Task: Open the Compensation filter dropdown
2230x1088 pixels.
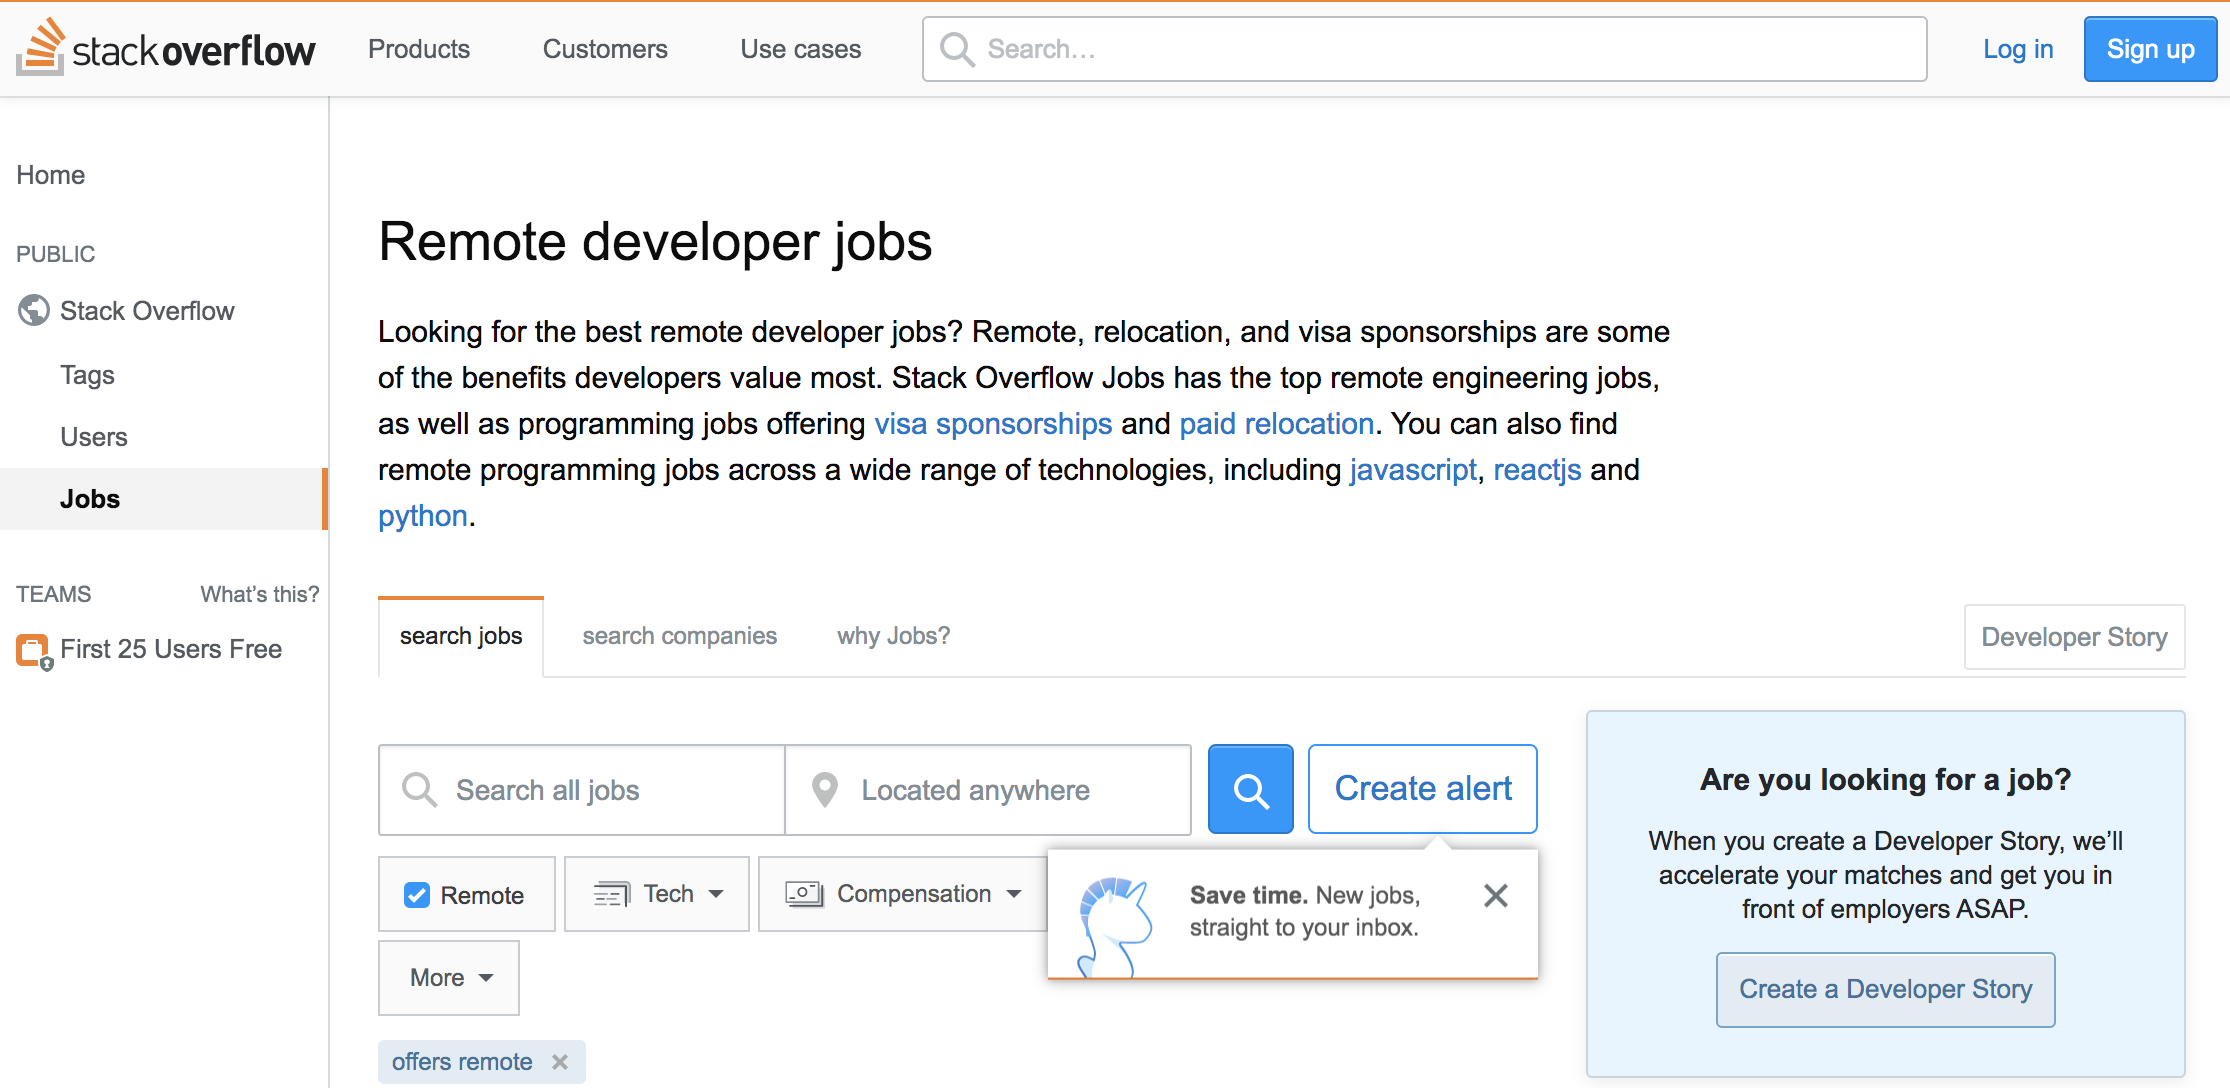Action: click(903, 894)
